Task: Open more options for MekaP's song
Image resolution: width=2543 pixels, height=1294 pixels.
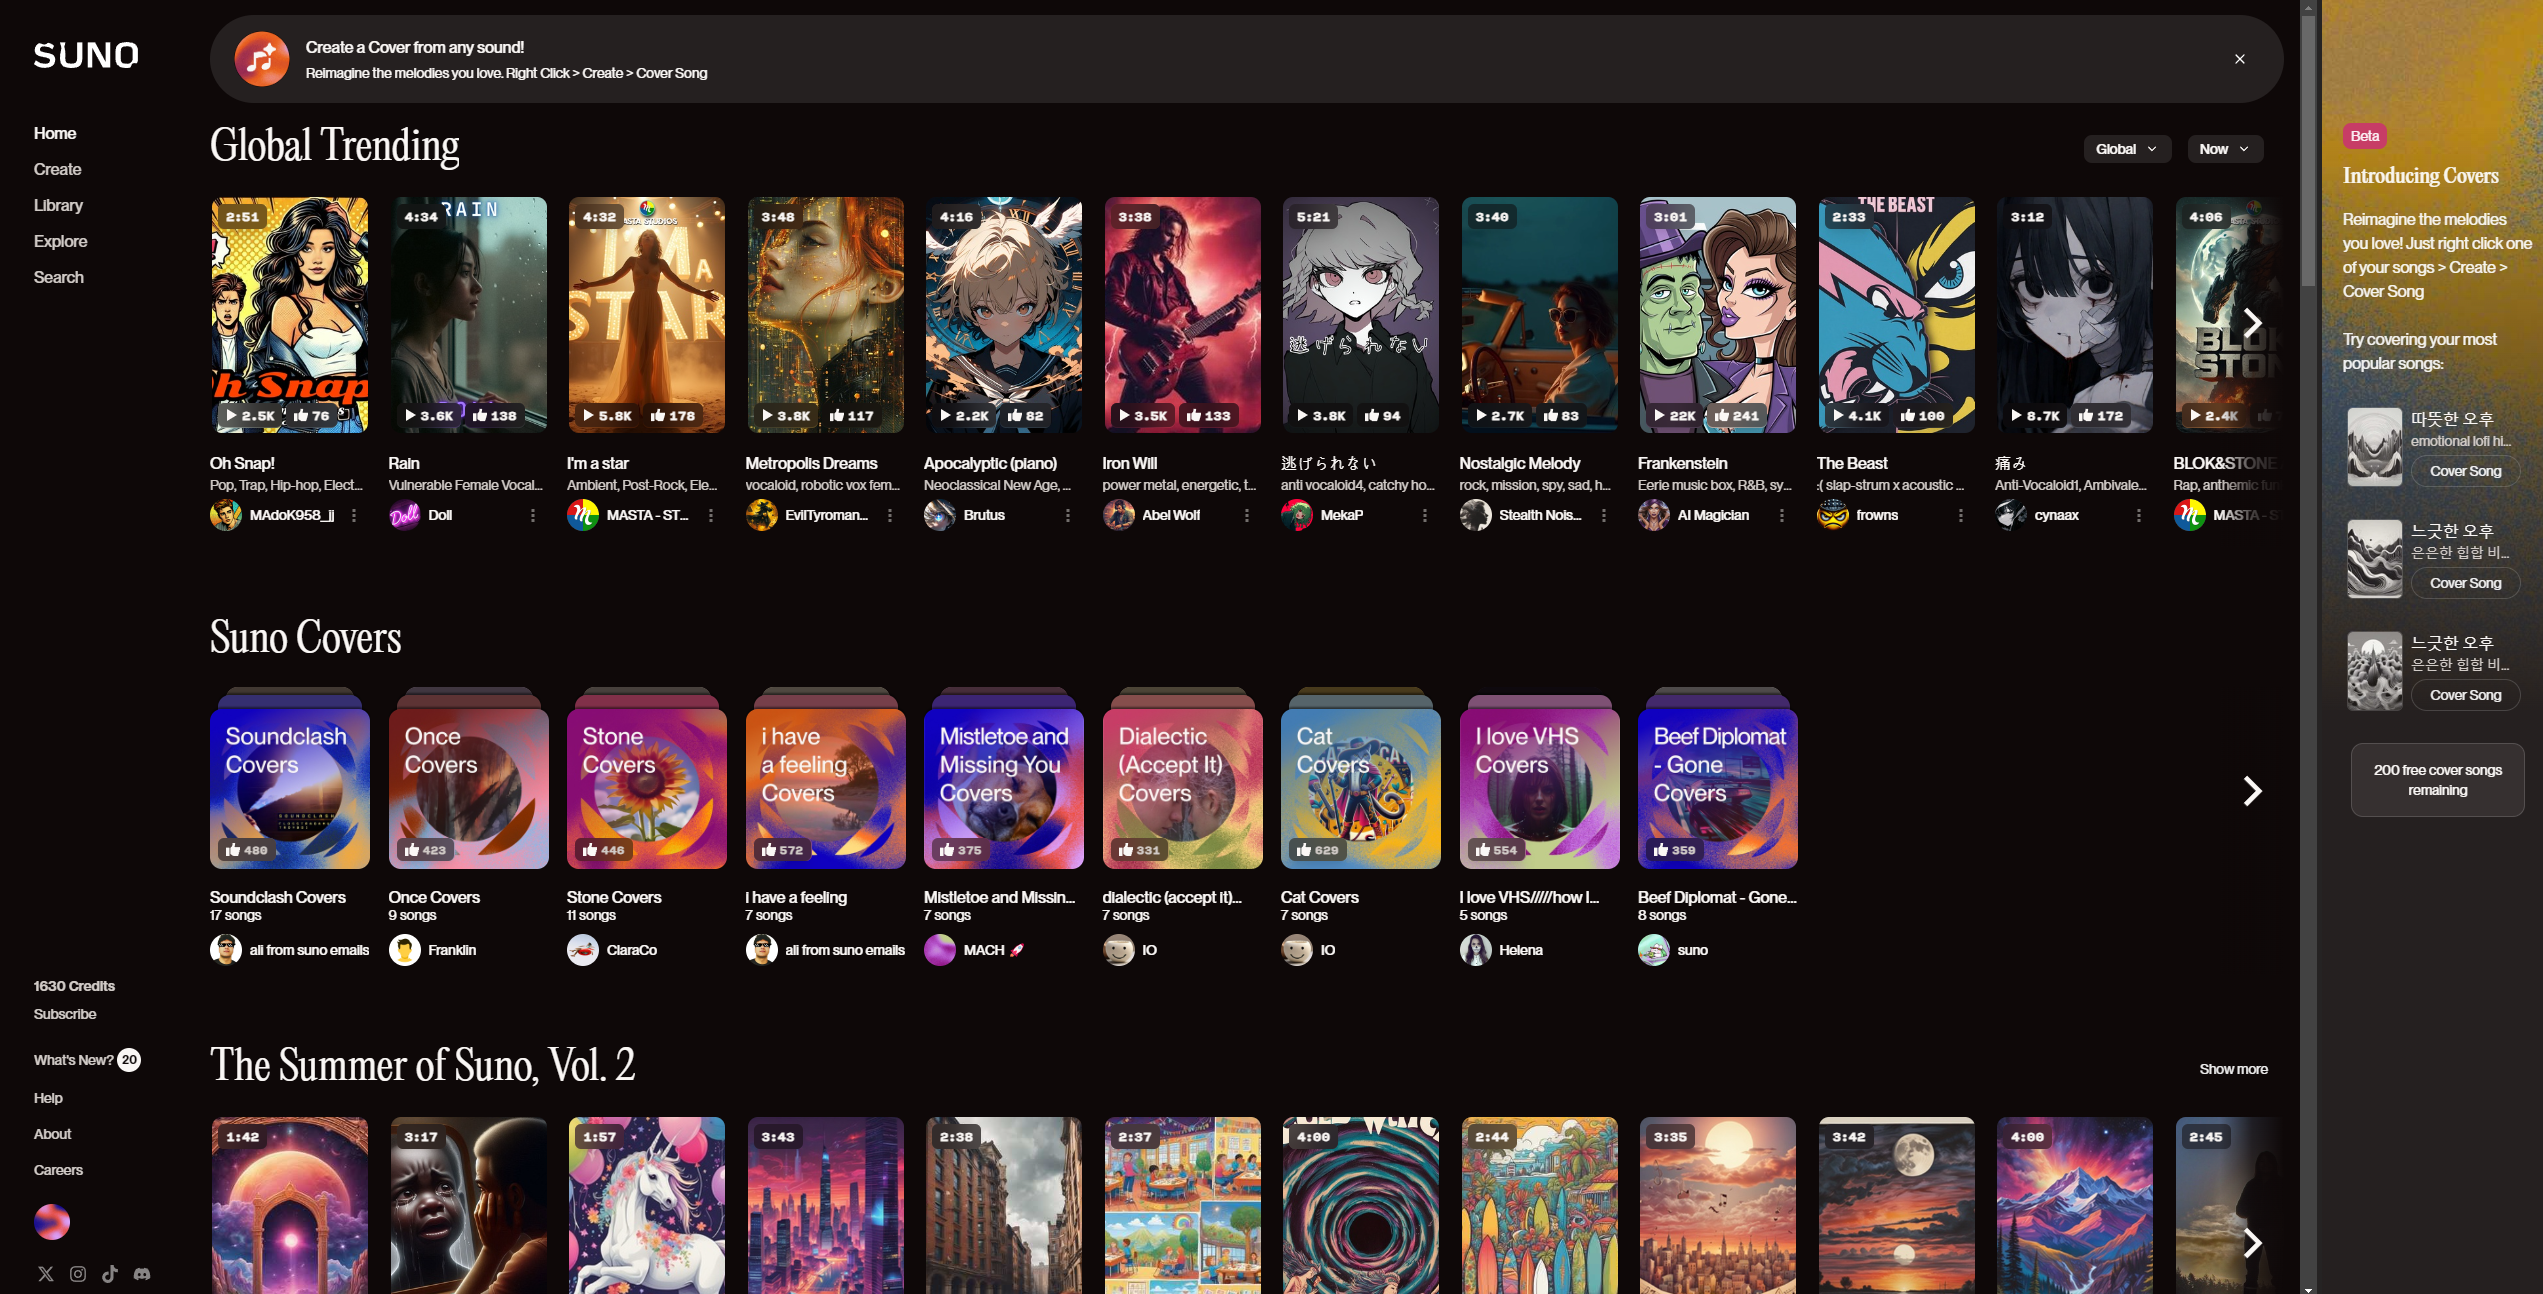Action: 1425,515
